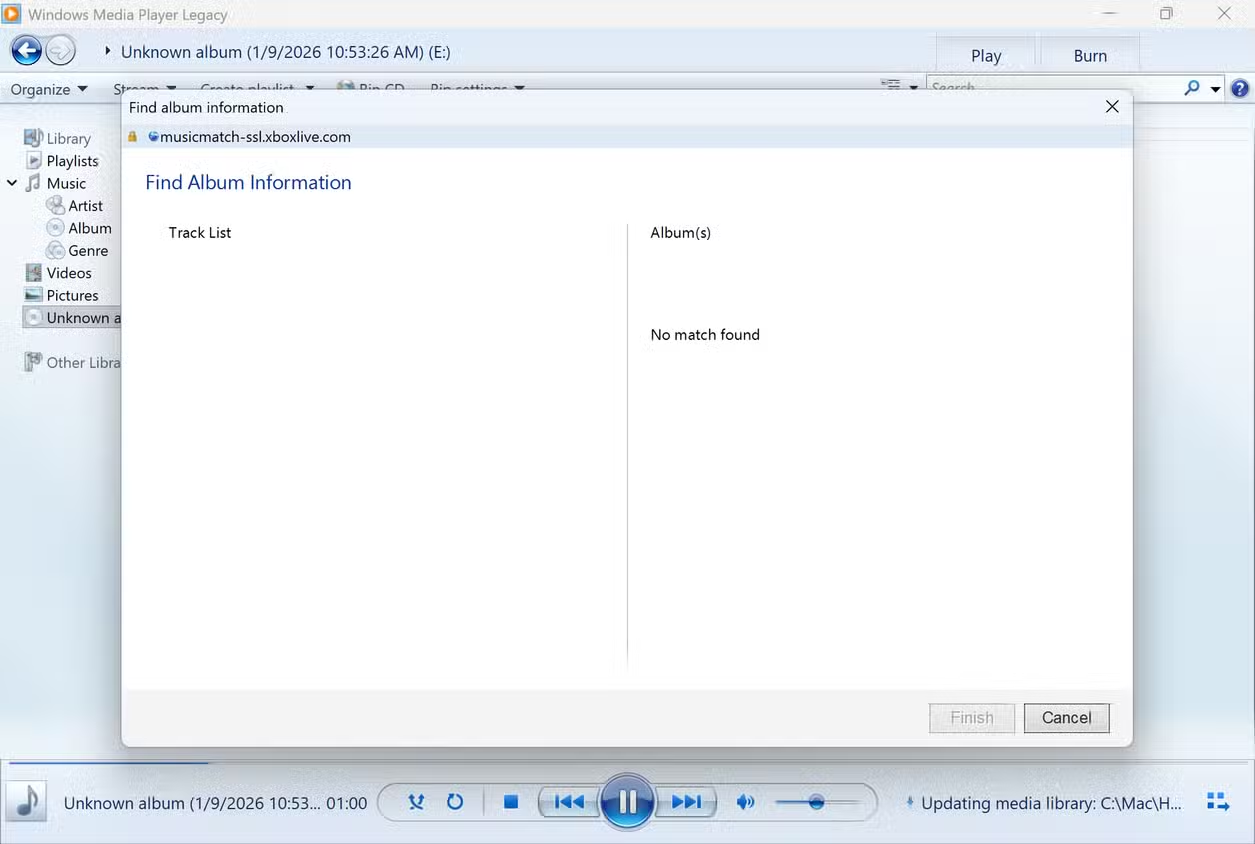1255x844 pixels.
Task: Dismiss dialog with the Cancel button
Action: tap(1066, 717)
